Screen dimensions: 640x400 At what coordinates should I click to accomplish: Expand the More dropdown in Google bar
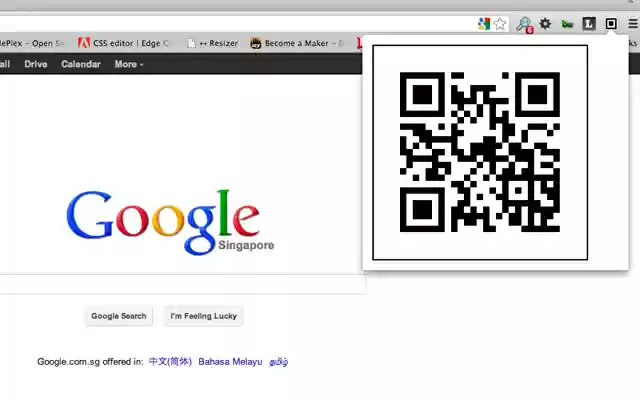pyautogui.click(x=129, y=64)
